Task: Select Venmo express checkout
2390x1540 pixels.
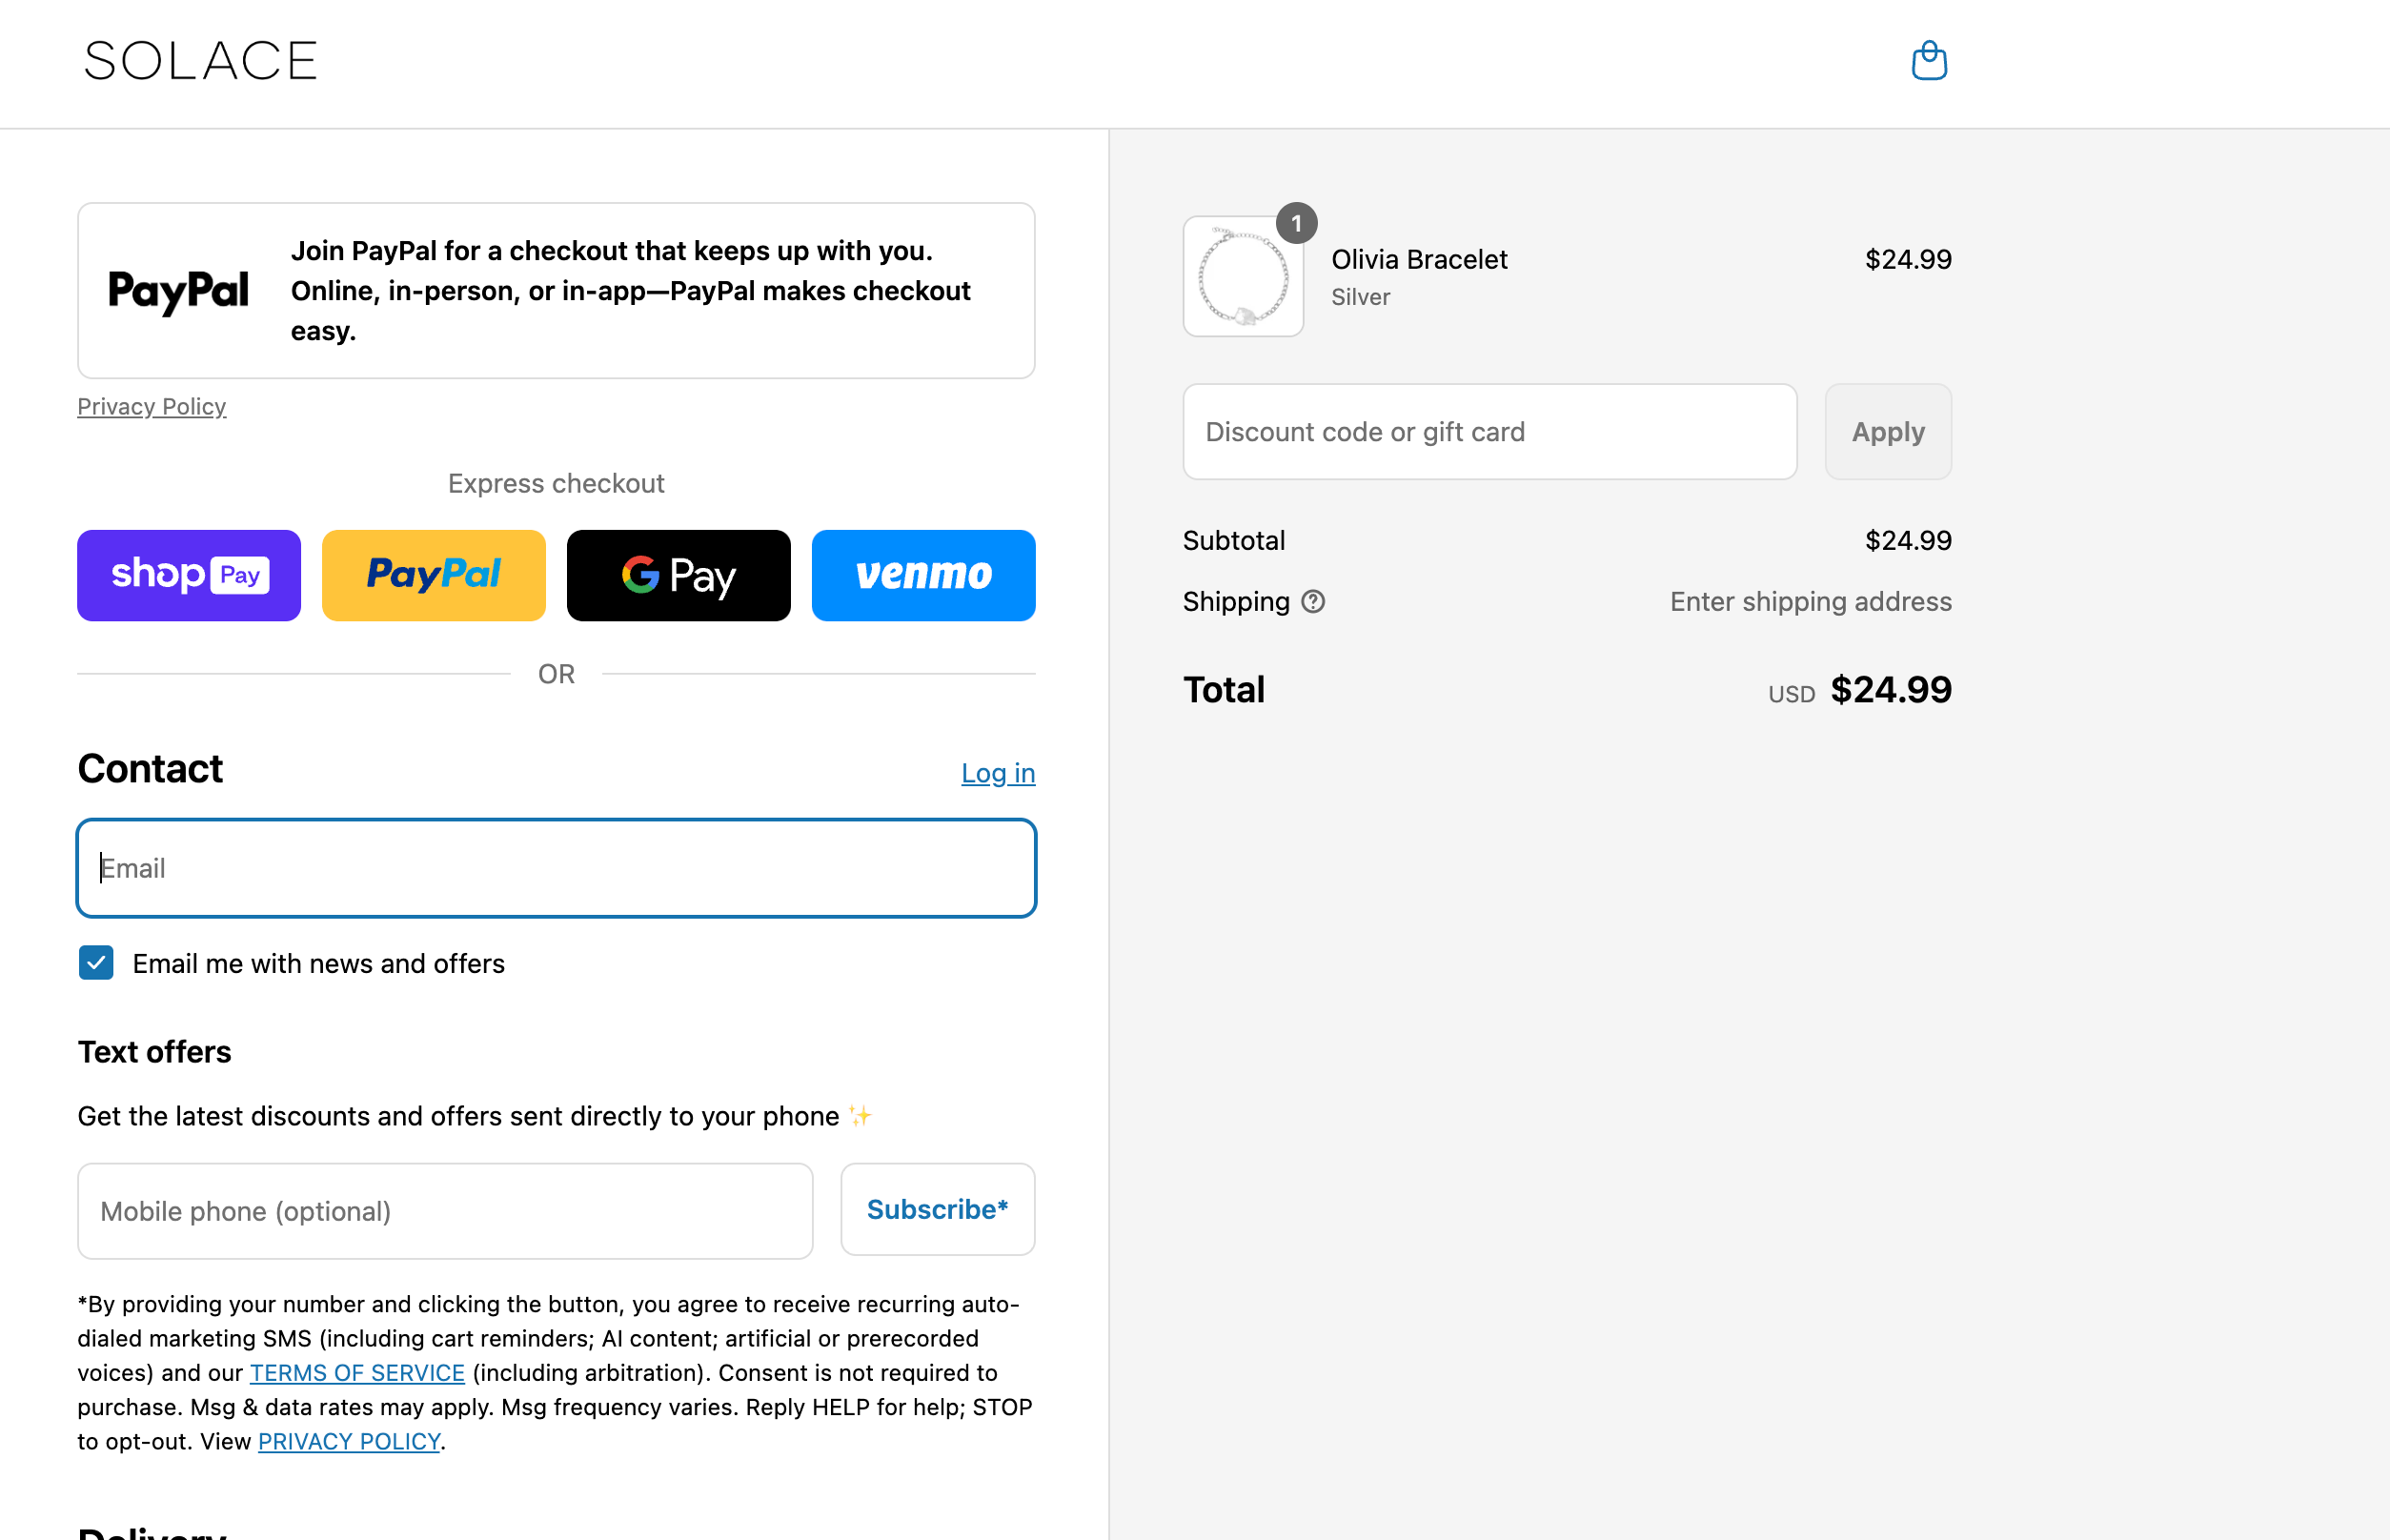Action: [923, 575]
